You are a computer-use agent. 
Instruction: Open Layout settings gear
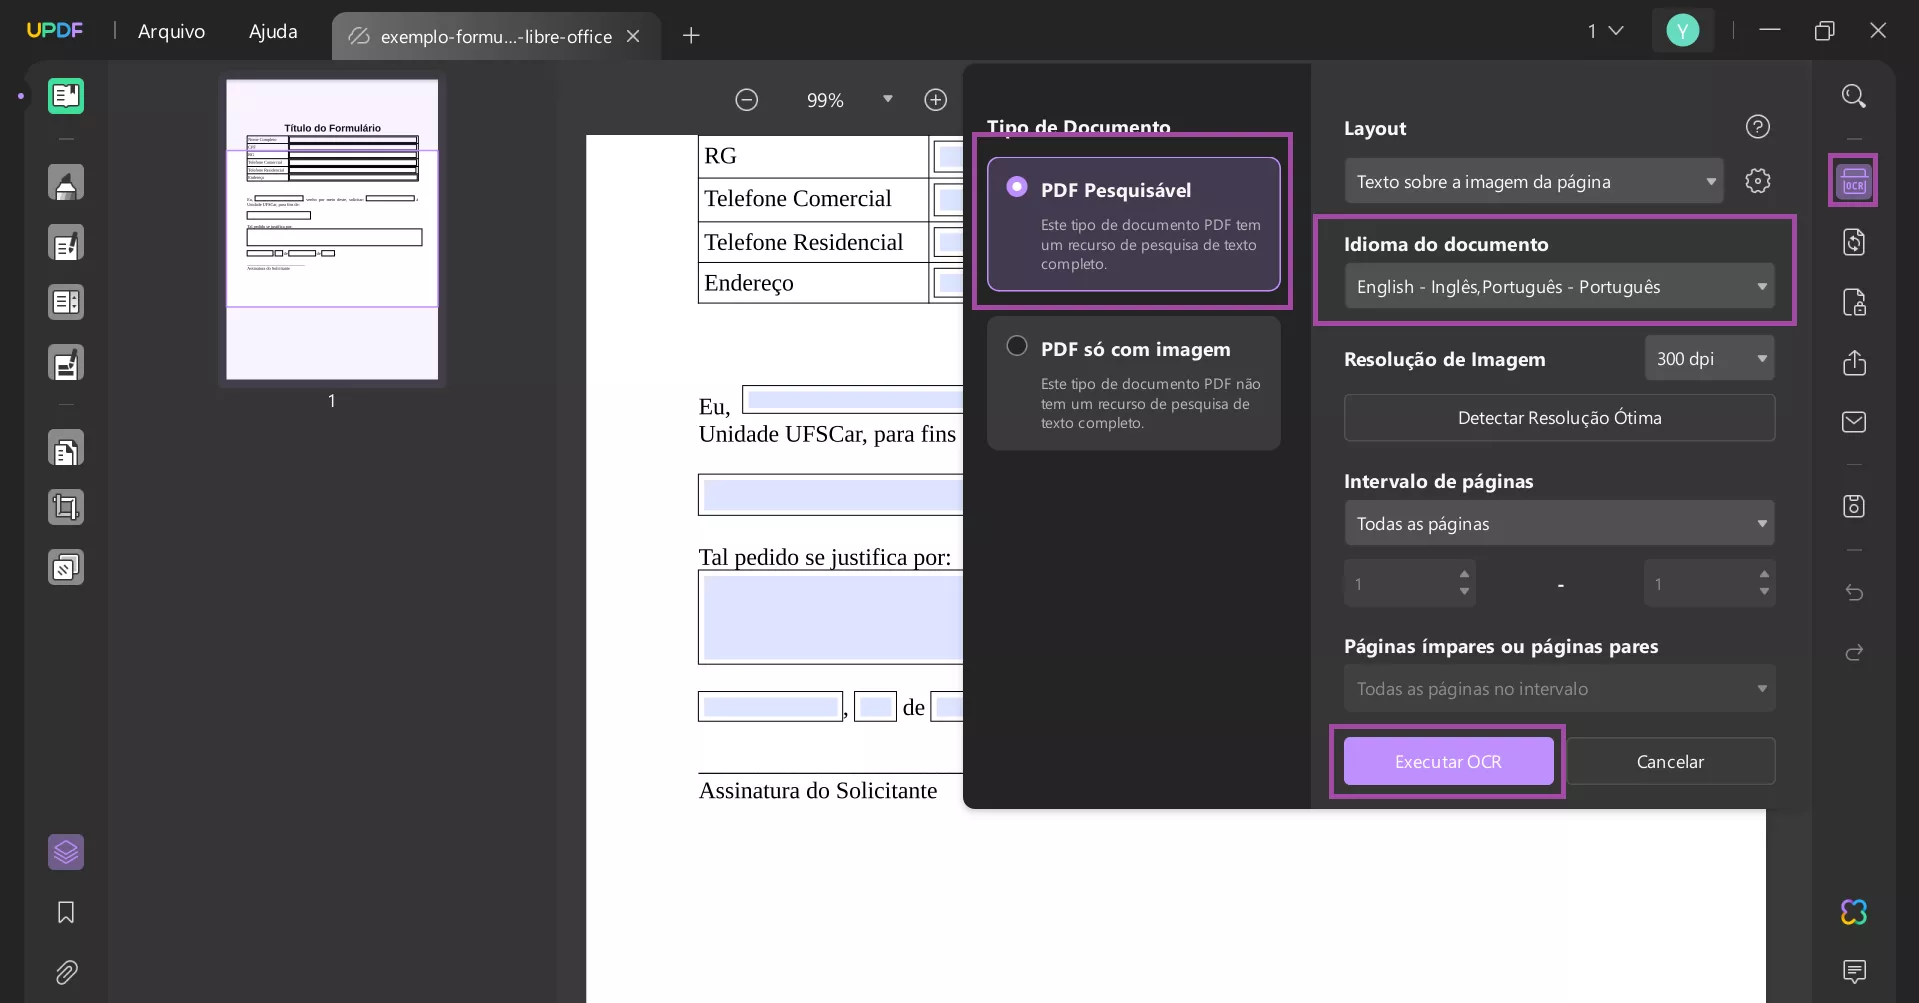coord(1757,181)
